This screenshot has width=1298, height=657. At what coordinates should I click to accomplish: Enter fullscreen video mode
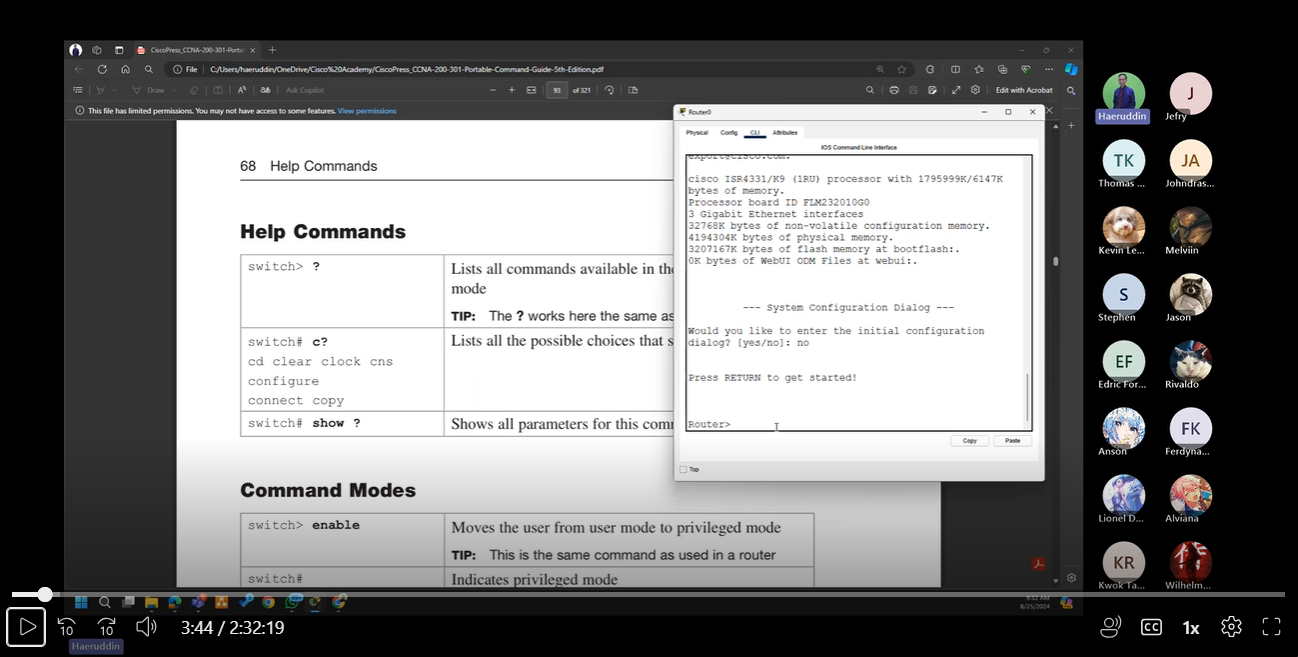tap(1271, 627)
